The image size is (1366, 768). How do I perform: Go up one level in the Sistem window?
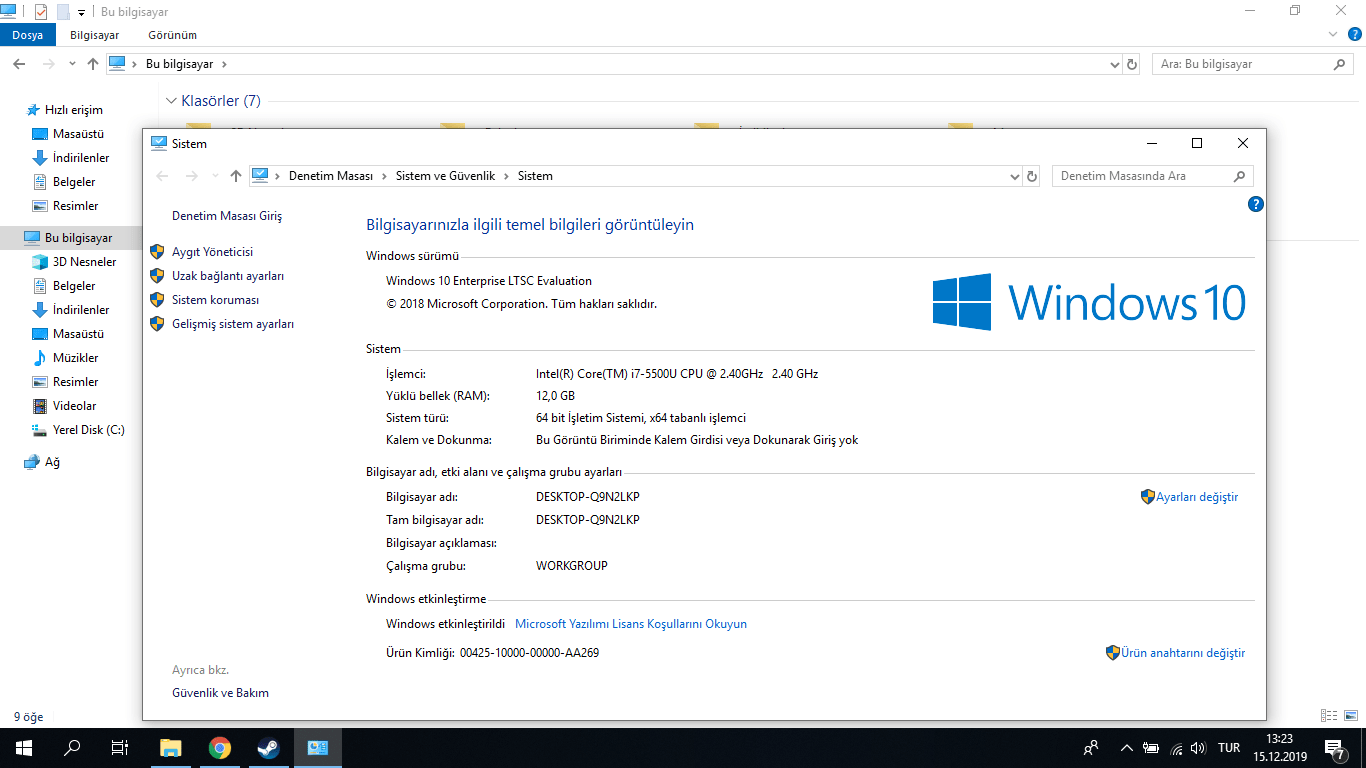pos(236,176)
